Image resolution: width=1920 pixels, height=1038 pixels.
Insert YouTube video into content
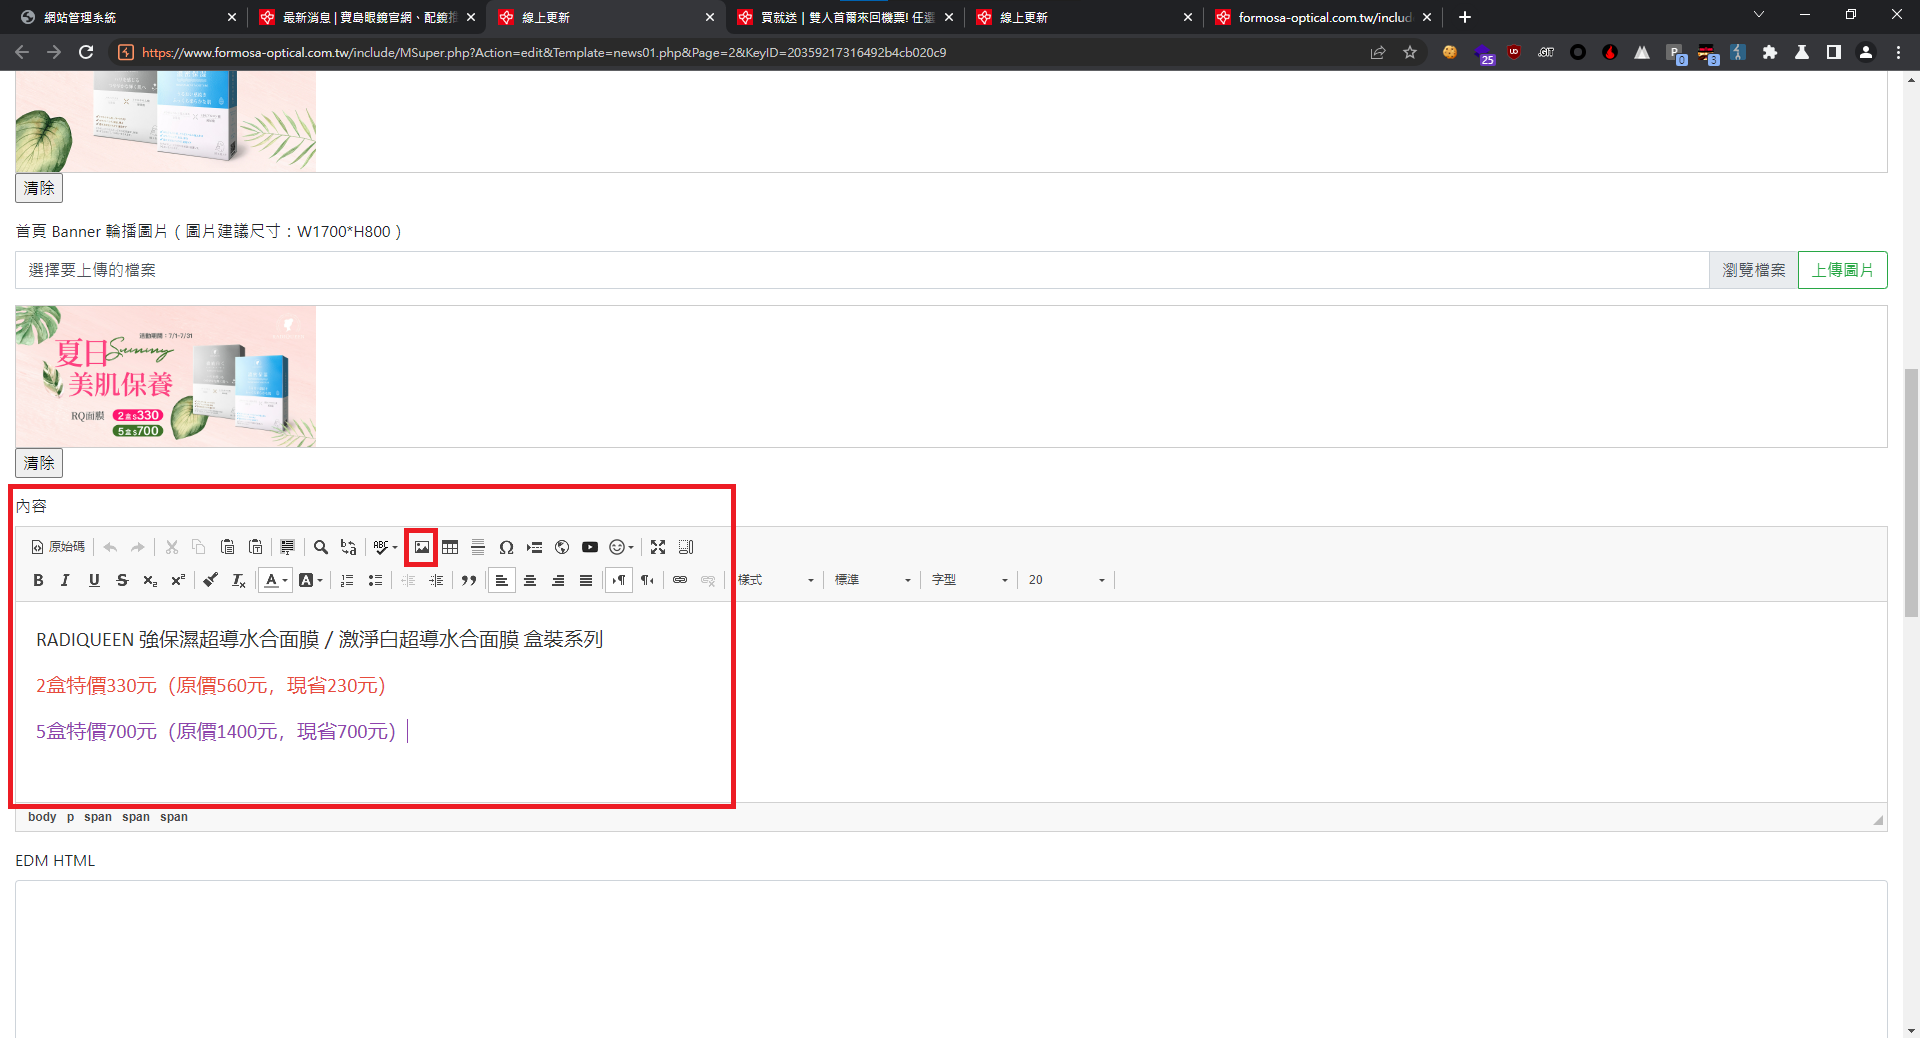(x=590, y=547)
